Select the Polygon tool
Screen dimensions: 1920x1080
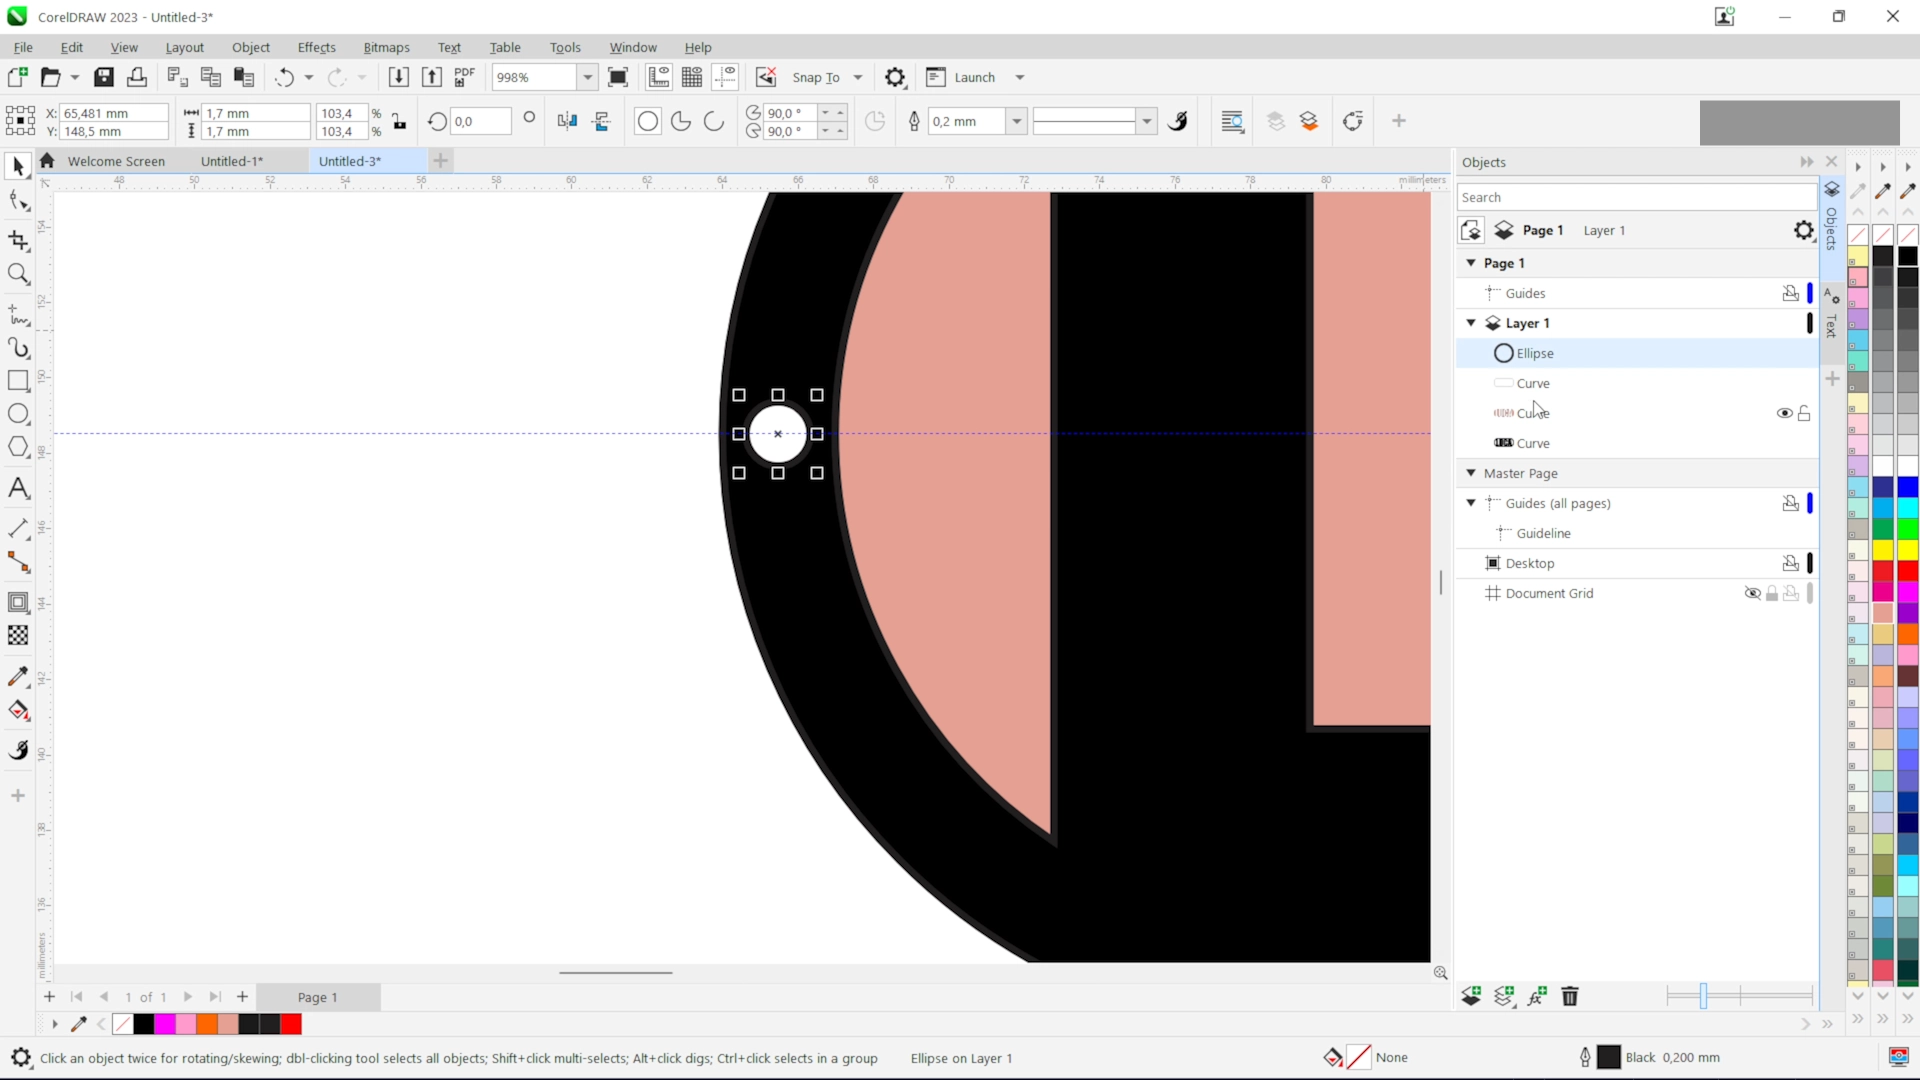[18, 447]
